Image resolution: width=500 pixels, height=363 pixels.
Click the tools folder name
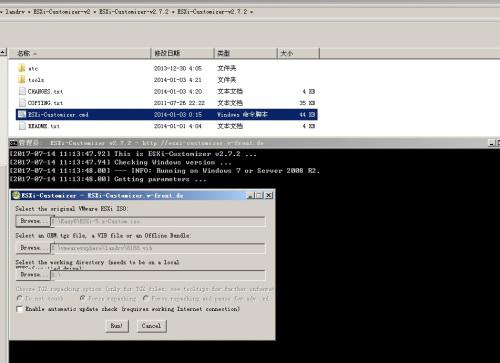36,80
